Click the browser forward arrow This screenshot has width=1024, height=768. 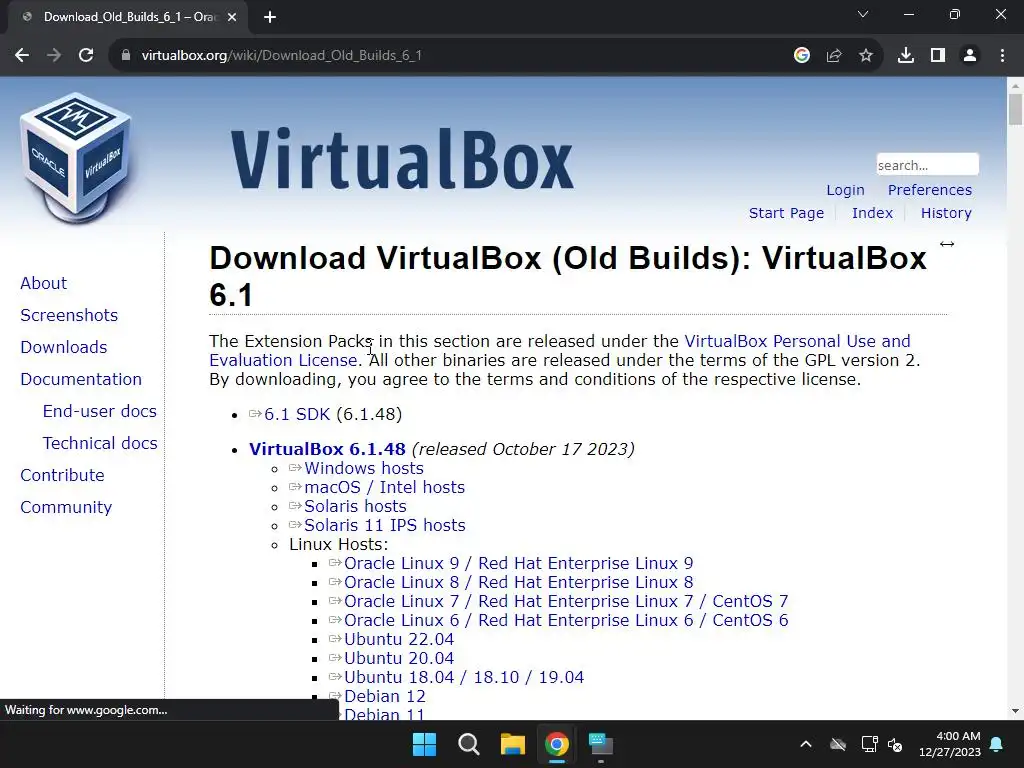coord(54,56)
